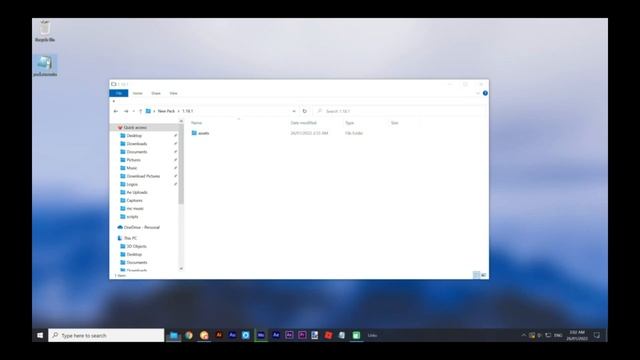
Task: Go back with the Back arrow
Action: [116, 111]
